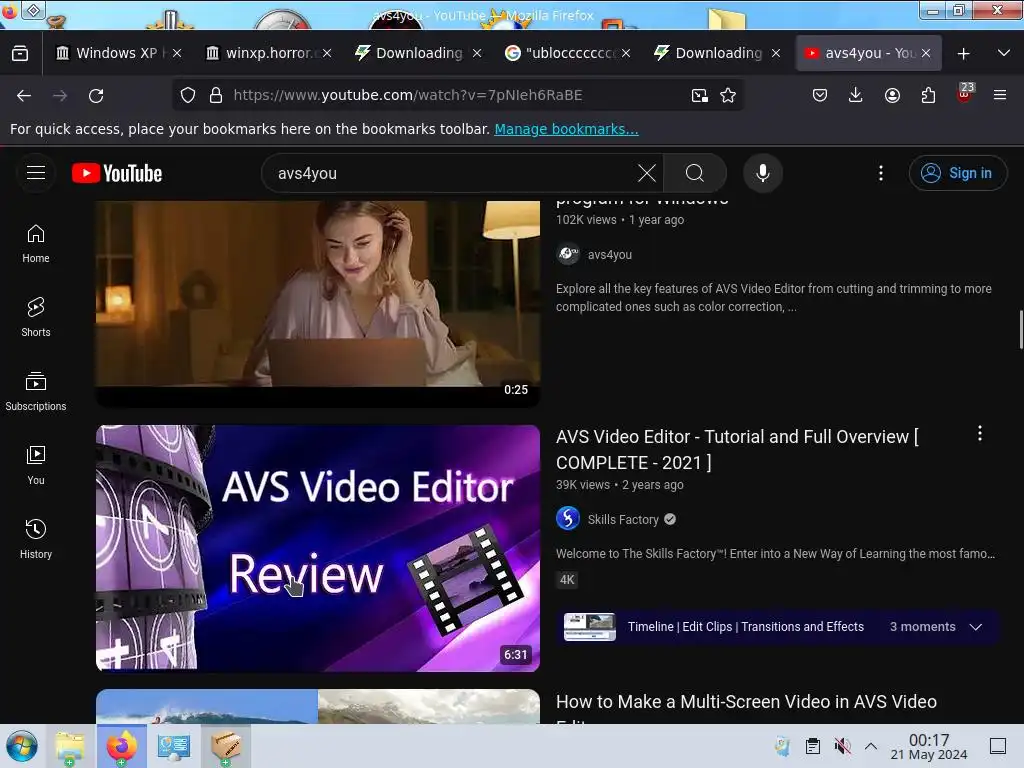The image size is (1024, 768).
Task: Clear the avs4you search text
Action: 647,173
